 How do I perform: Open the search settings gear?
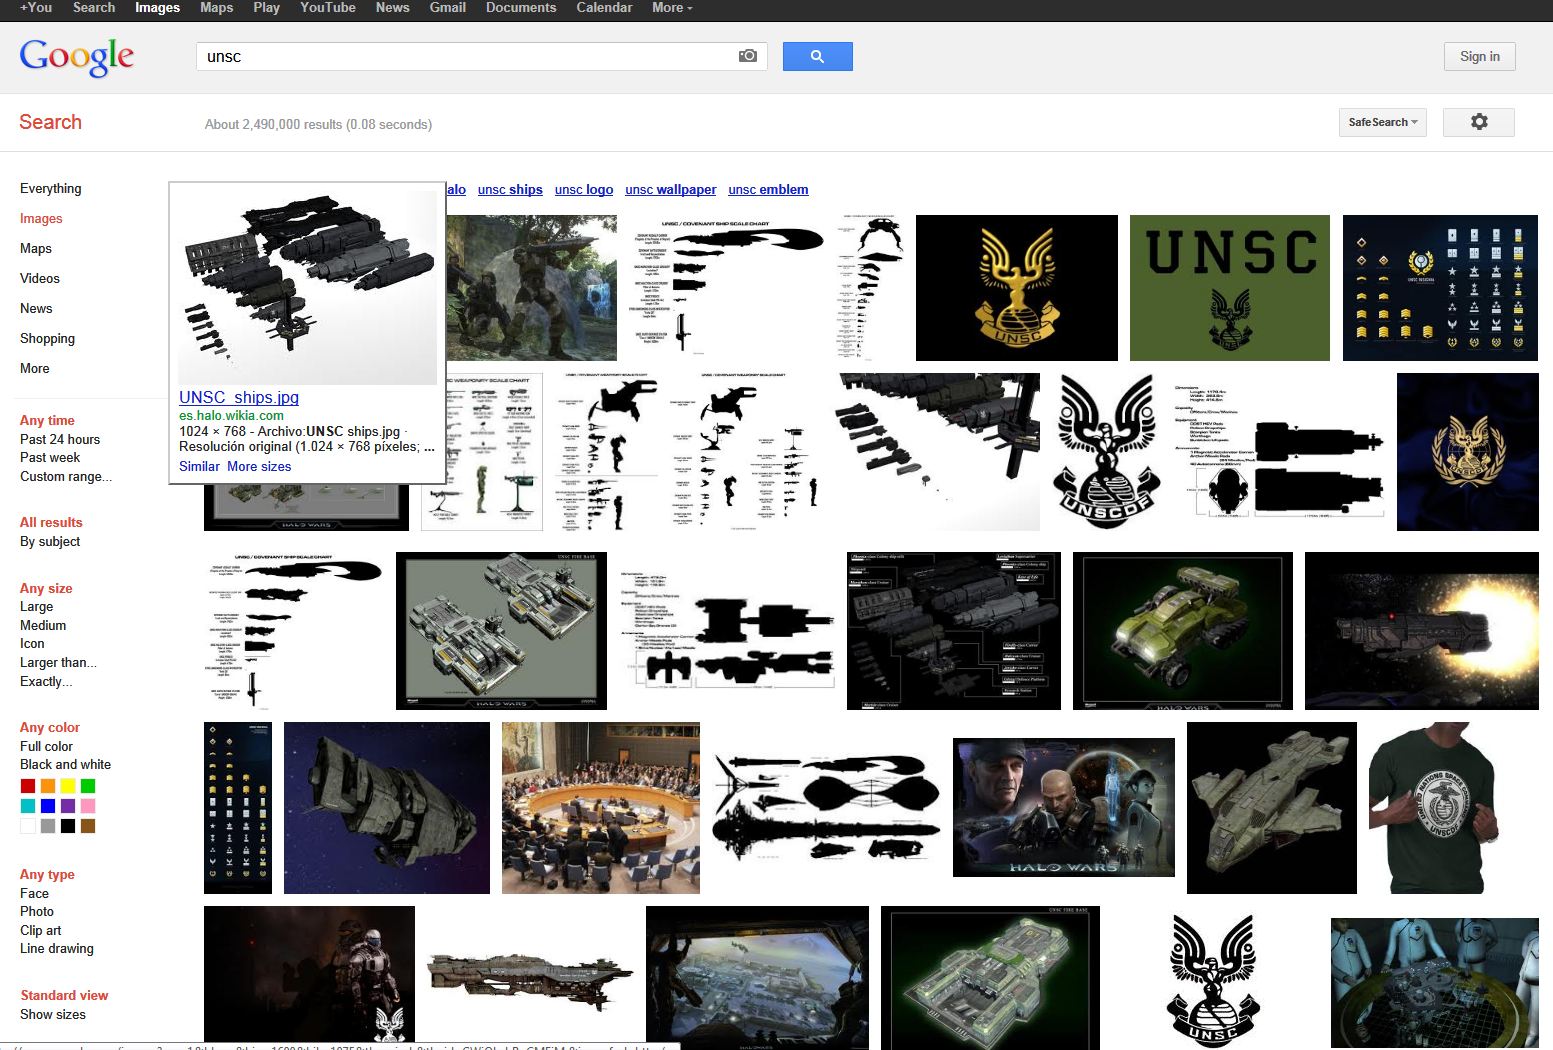click(1478, 121)
